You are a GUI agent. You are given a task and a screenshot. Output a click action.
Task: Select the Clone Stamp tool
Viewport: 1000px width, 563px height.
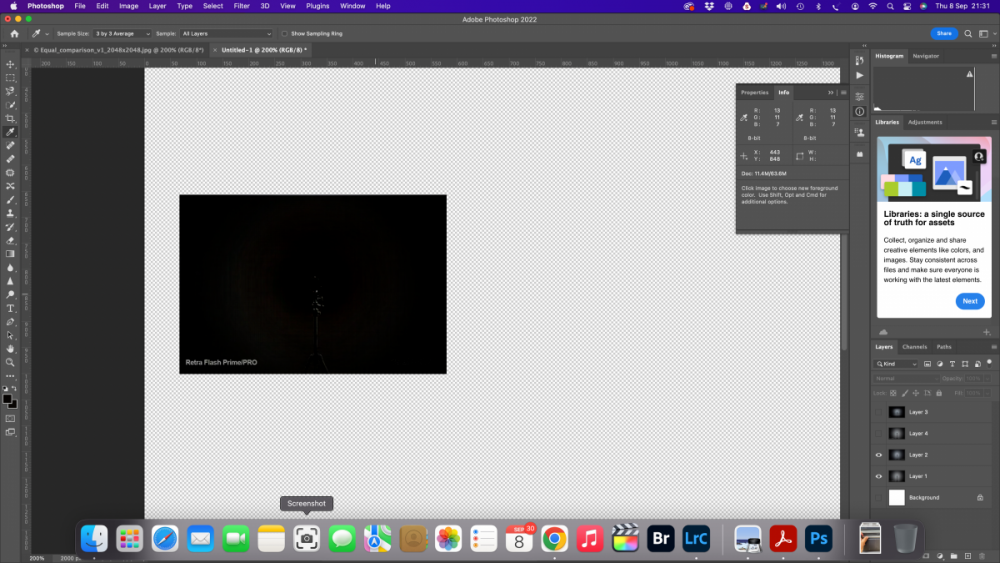(x=10, y=213)
